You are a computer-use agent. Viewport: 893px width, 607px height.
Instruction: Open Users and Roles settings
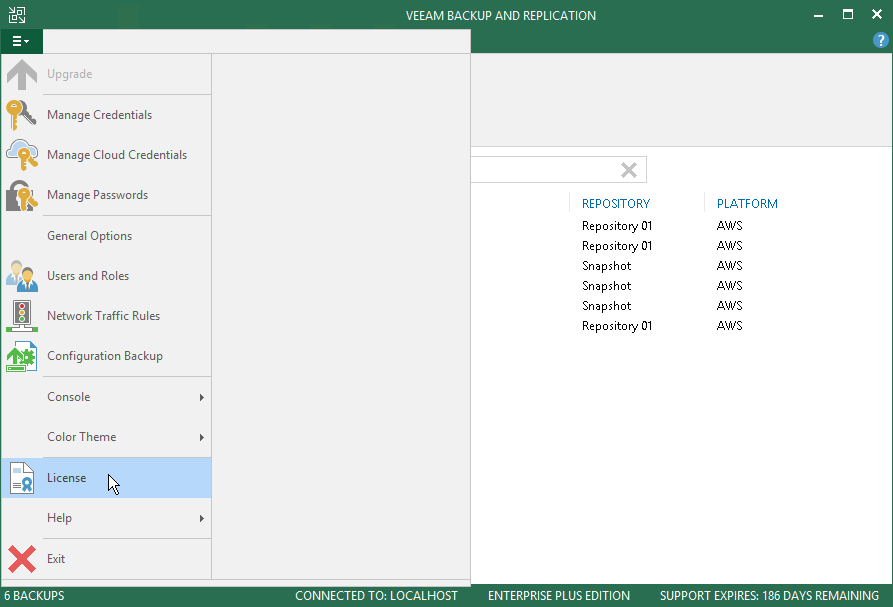[106, 276]
